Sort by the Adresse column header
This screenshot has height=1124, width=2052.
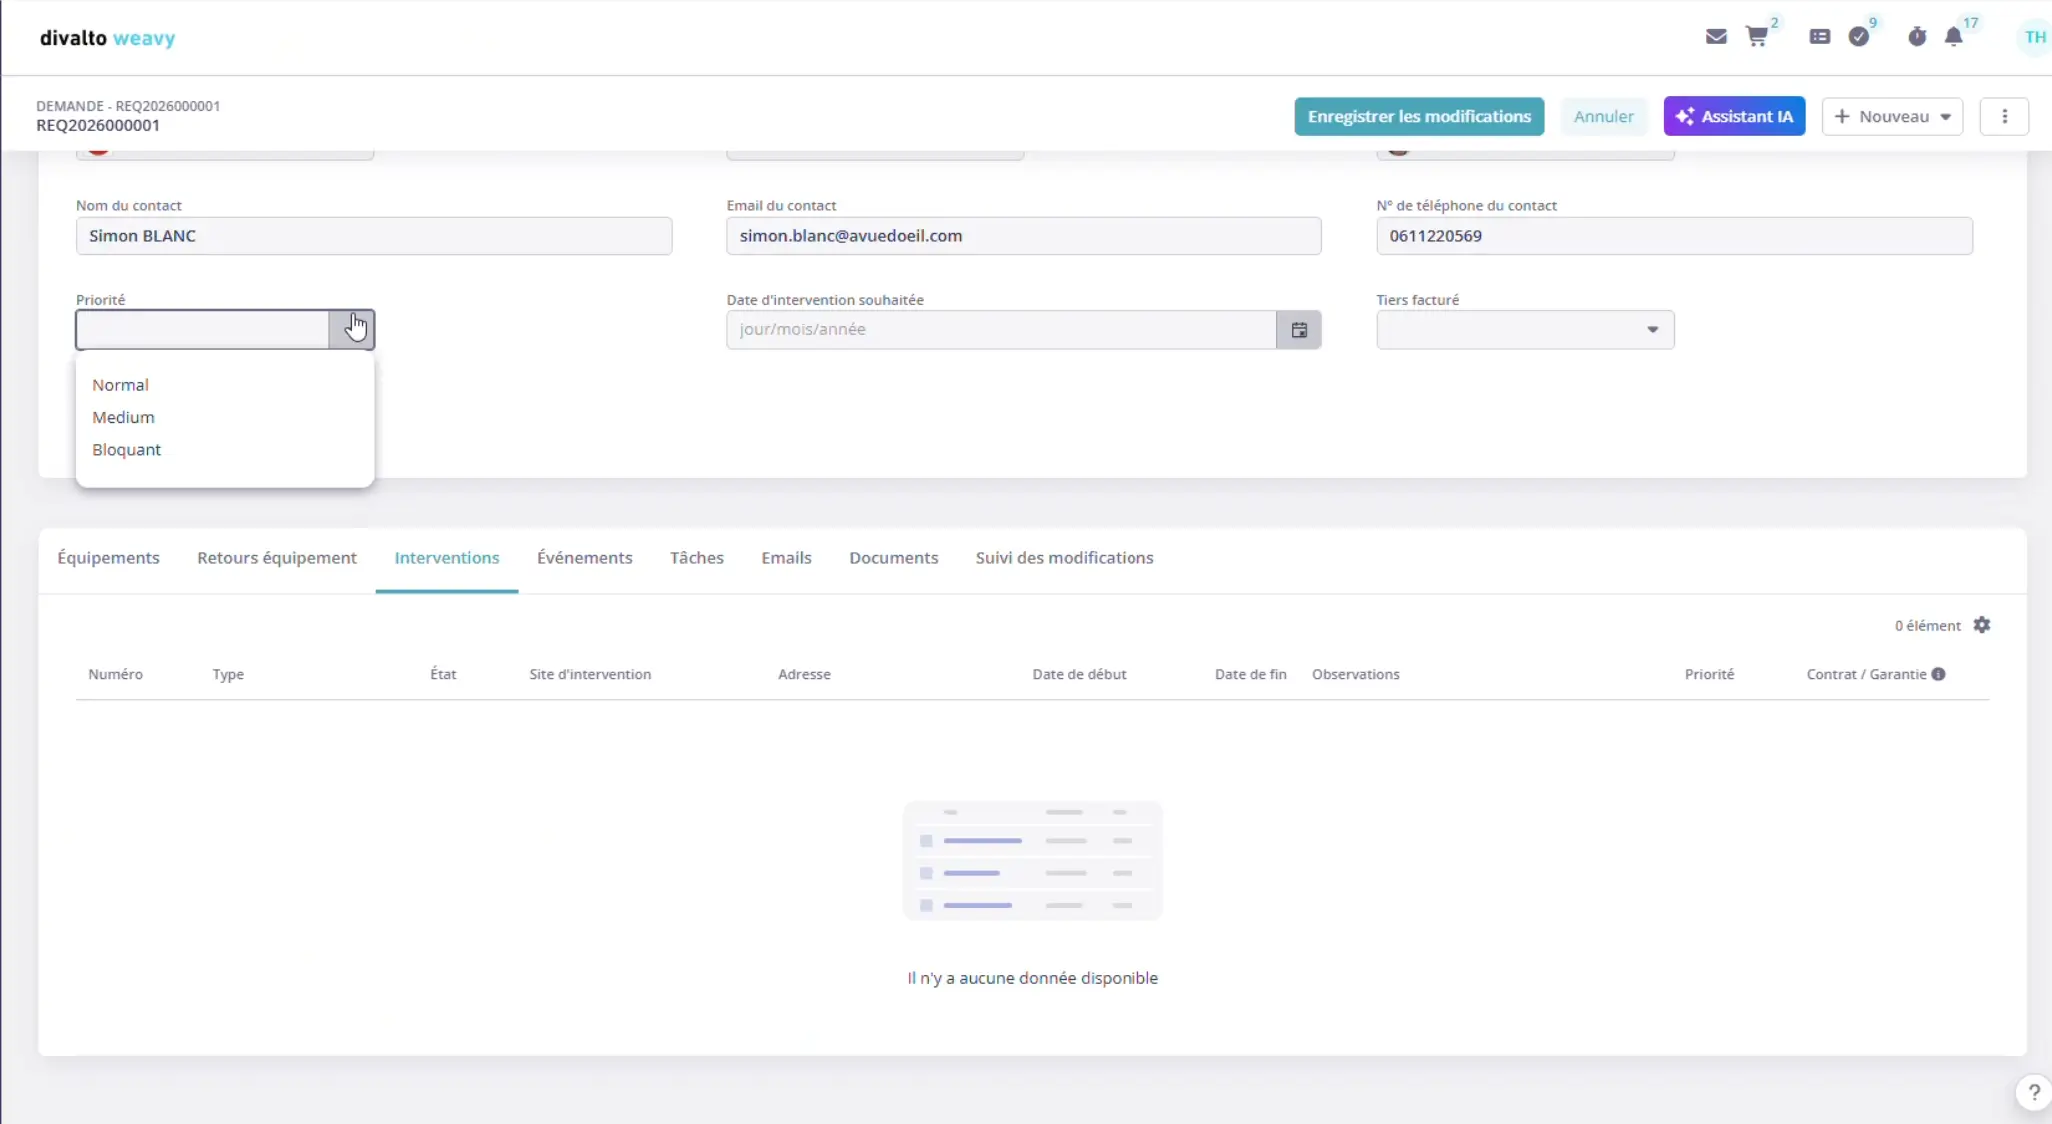click(804, 674)
